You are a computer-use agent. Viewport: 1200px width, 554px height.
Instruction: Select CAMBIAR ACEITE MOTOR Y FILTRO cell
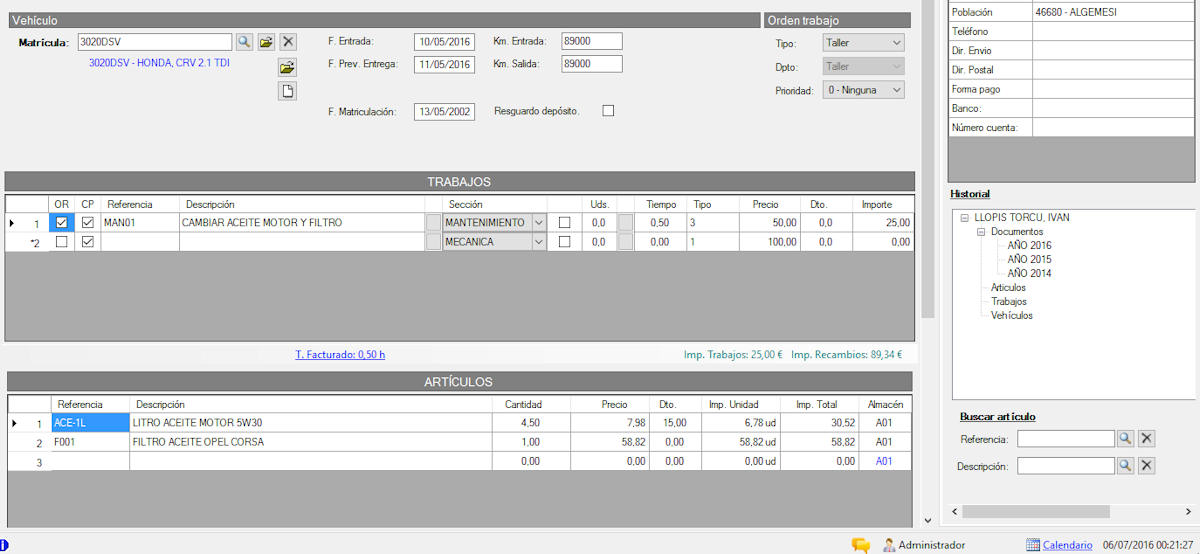[x=301, y=222]
